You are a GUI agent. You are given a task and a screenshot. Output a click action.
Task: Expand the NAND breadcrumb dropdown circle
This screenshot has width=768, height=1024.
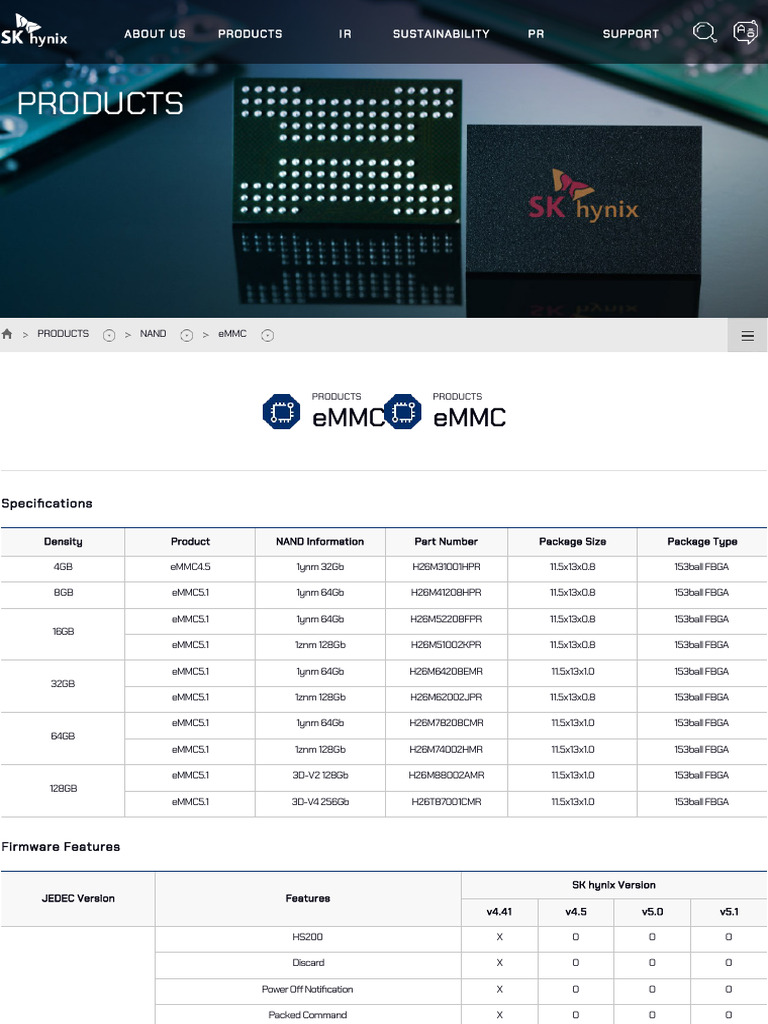tap(186, 335)
